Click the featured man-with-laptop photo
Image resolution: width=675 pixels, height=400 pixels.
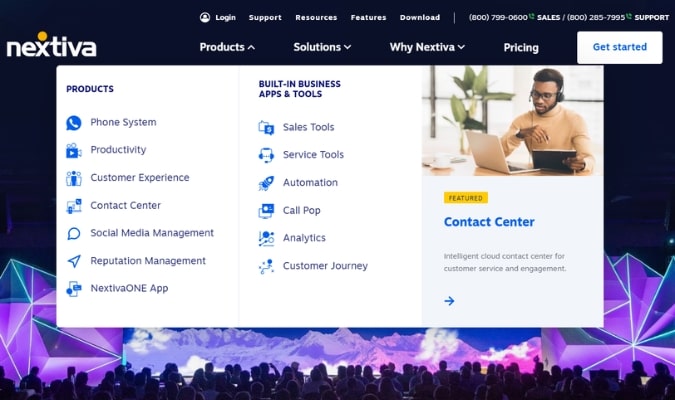[x=512, y=121]
